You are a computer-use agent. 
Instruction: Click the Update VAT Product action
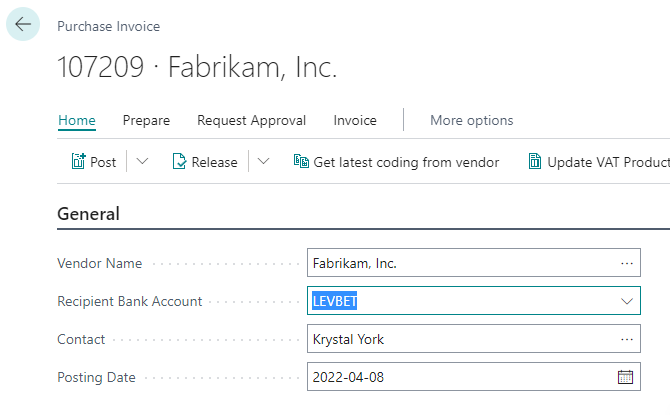click(608, 162)
